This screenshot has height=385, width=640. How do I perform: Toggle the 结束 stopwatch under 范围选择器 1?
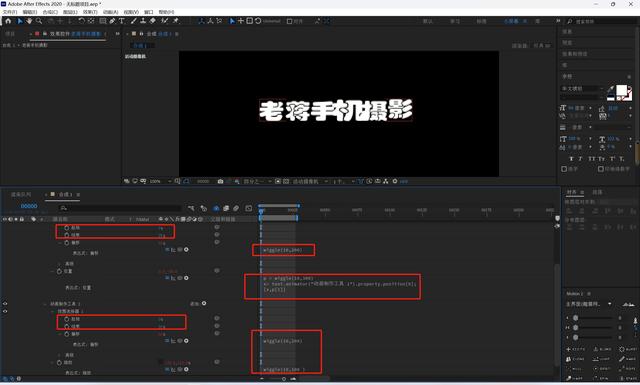coord(67,326)
